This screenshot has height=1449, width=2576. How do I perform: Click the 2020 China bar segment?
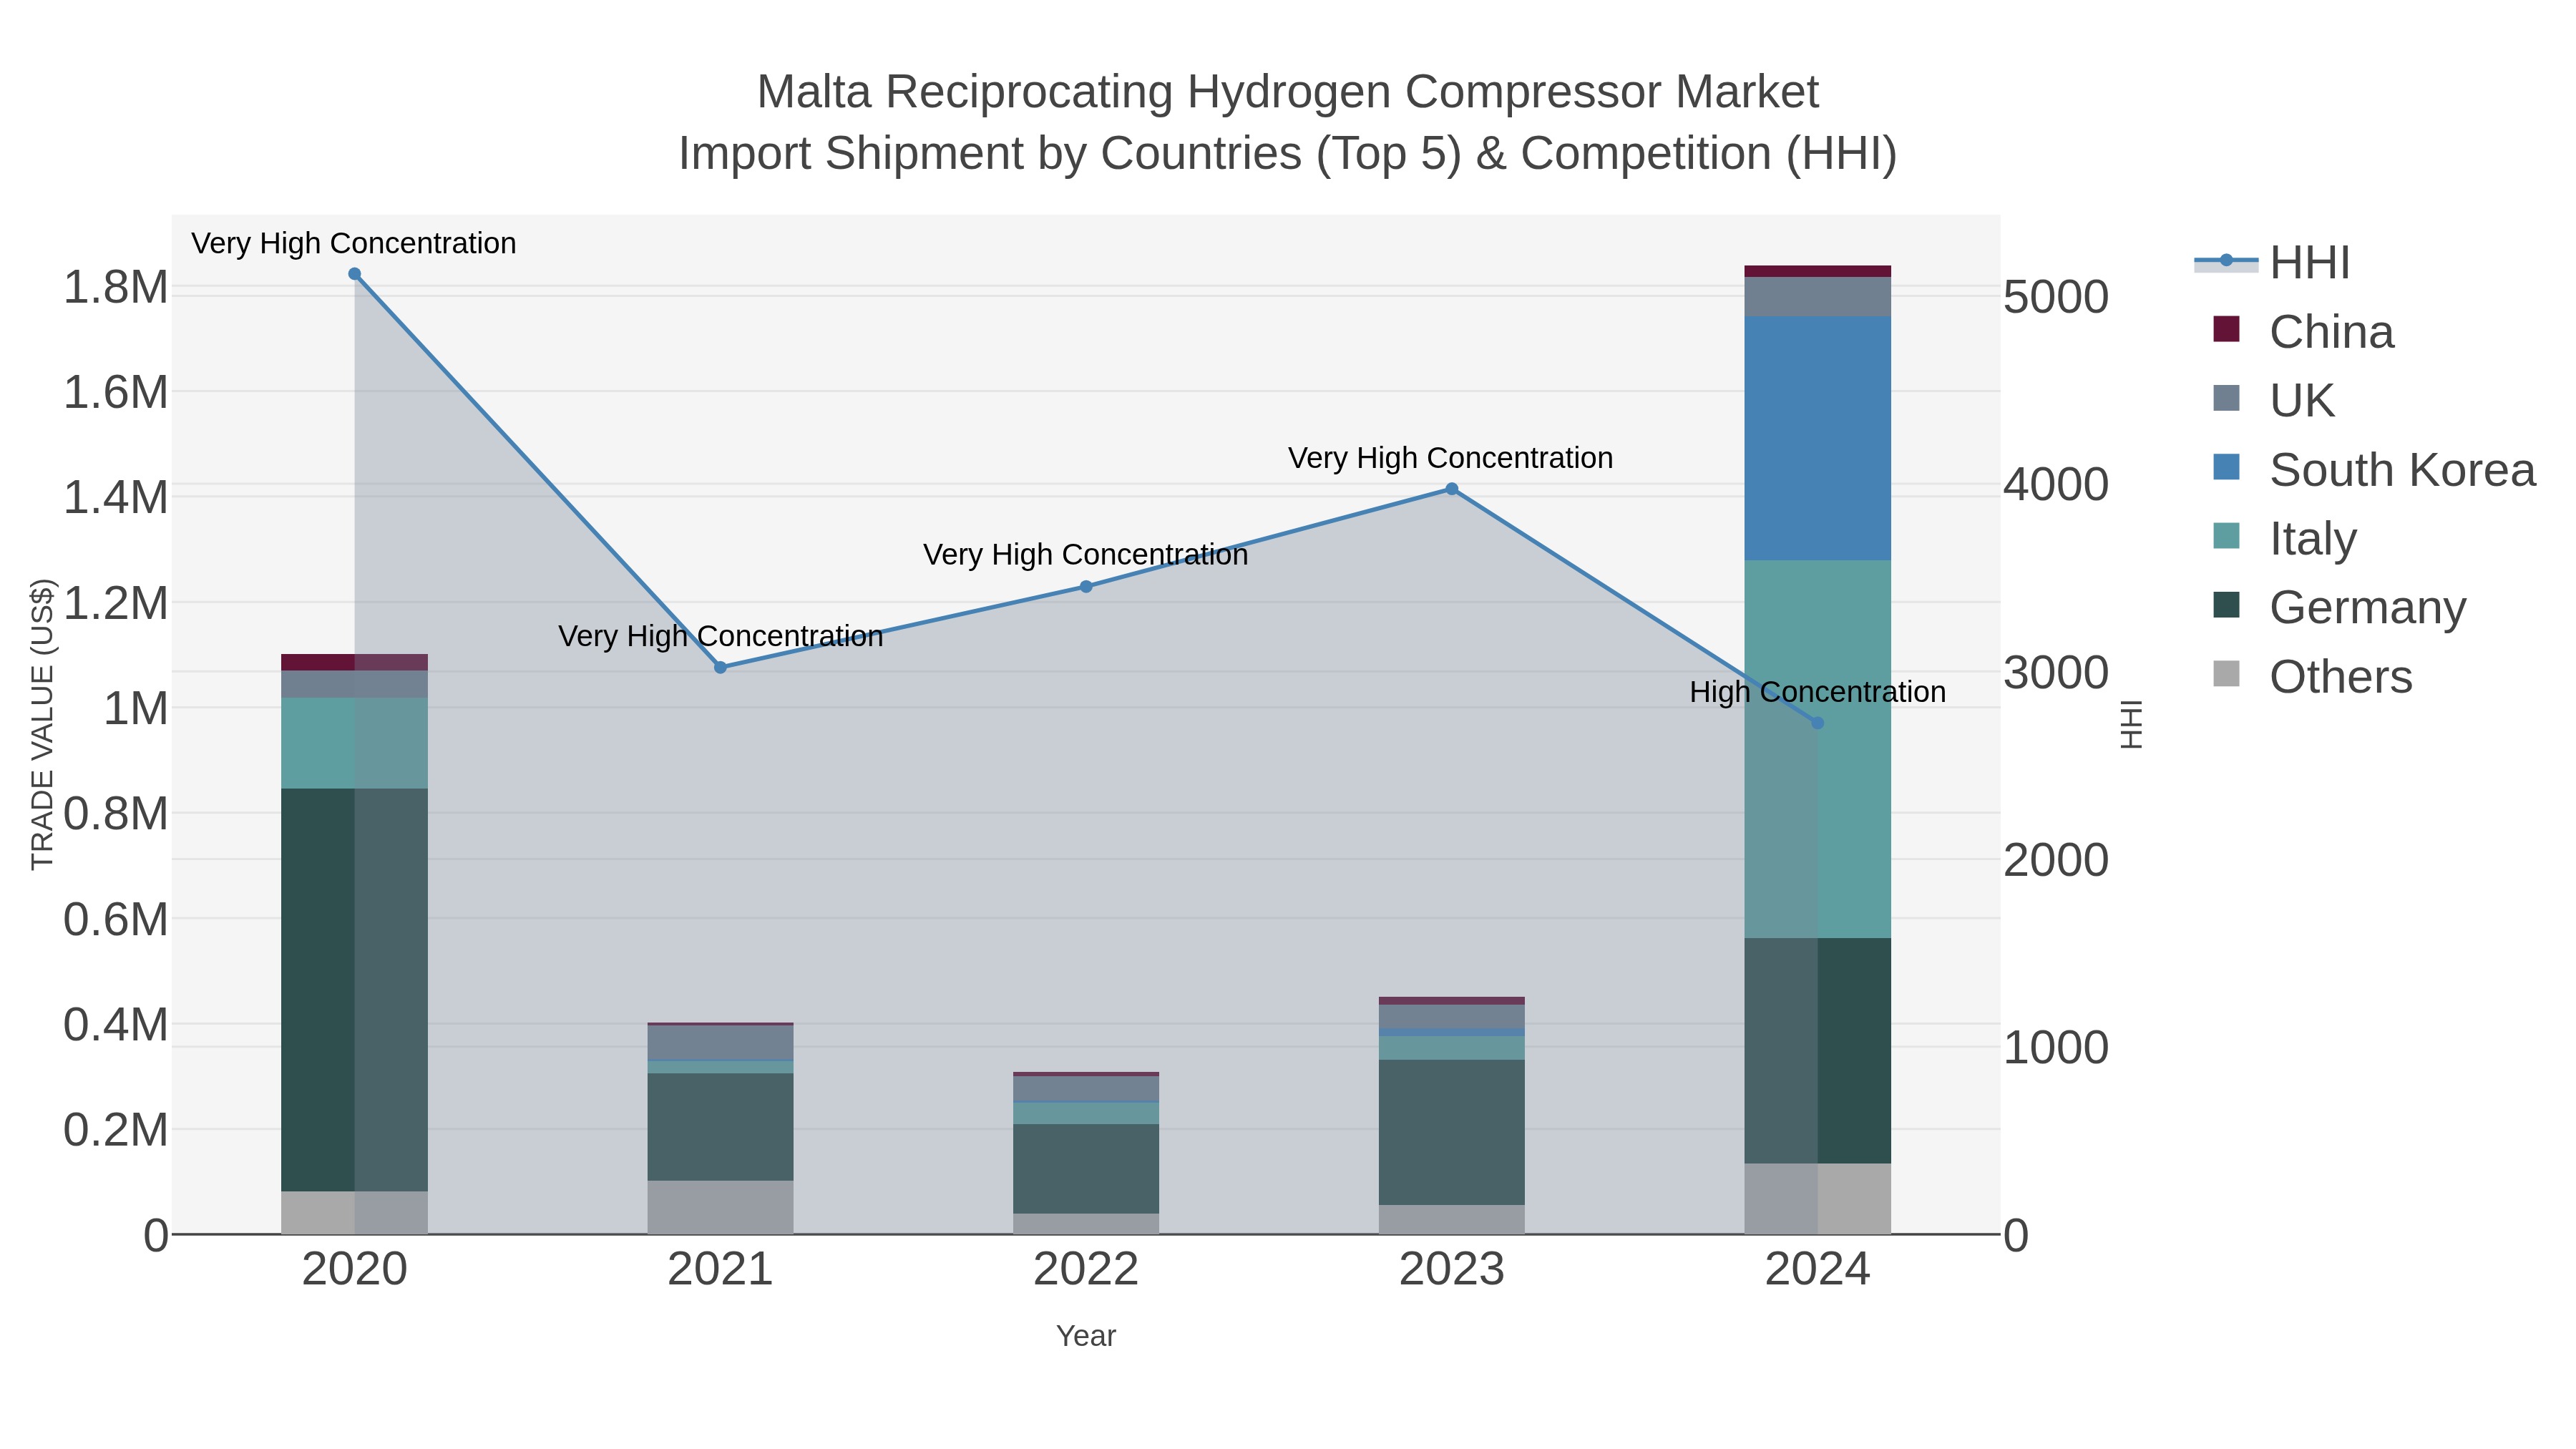coord(354,662)
